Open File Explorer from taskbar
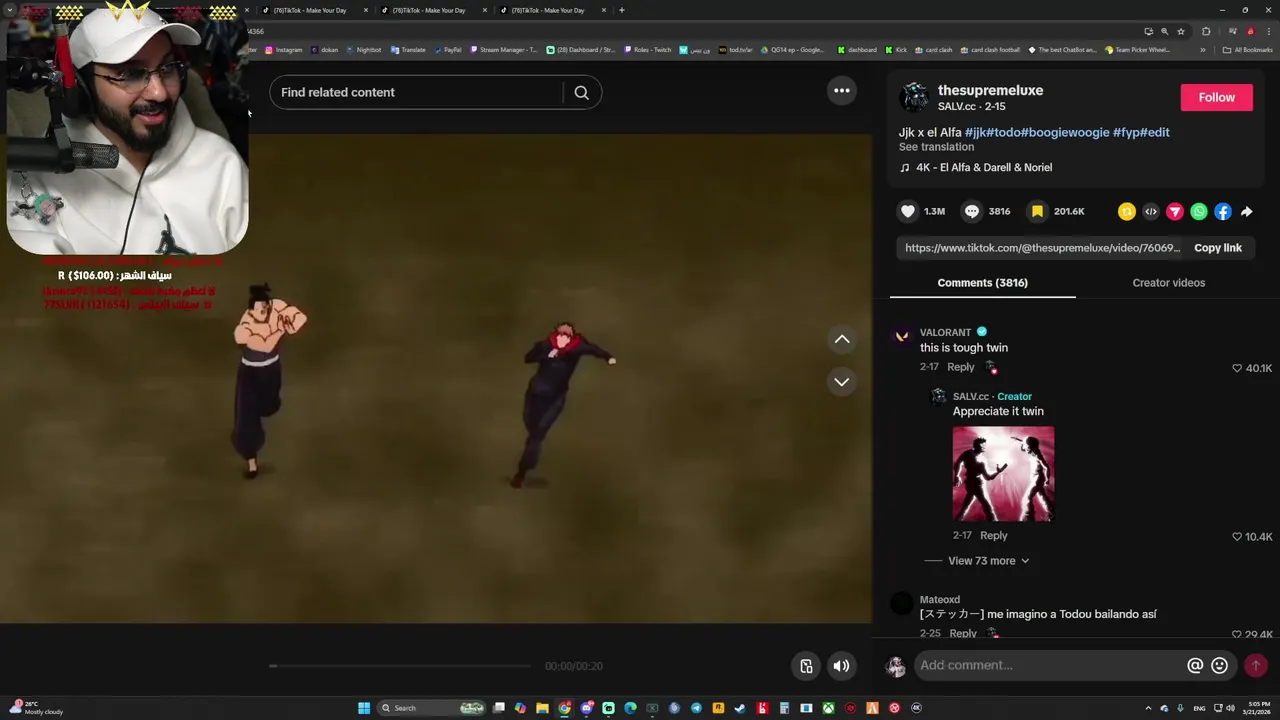The width and height of the screenshot is (1280, 720). tap(542, 708)
